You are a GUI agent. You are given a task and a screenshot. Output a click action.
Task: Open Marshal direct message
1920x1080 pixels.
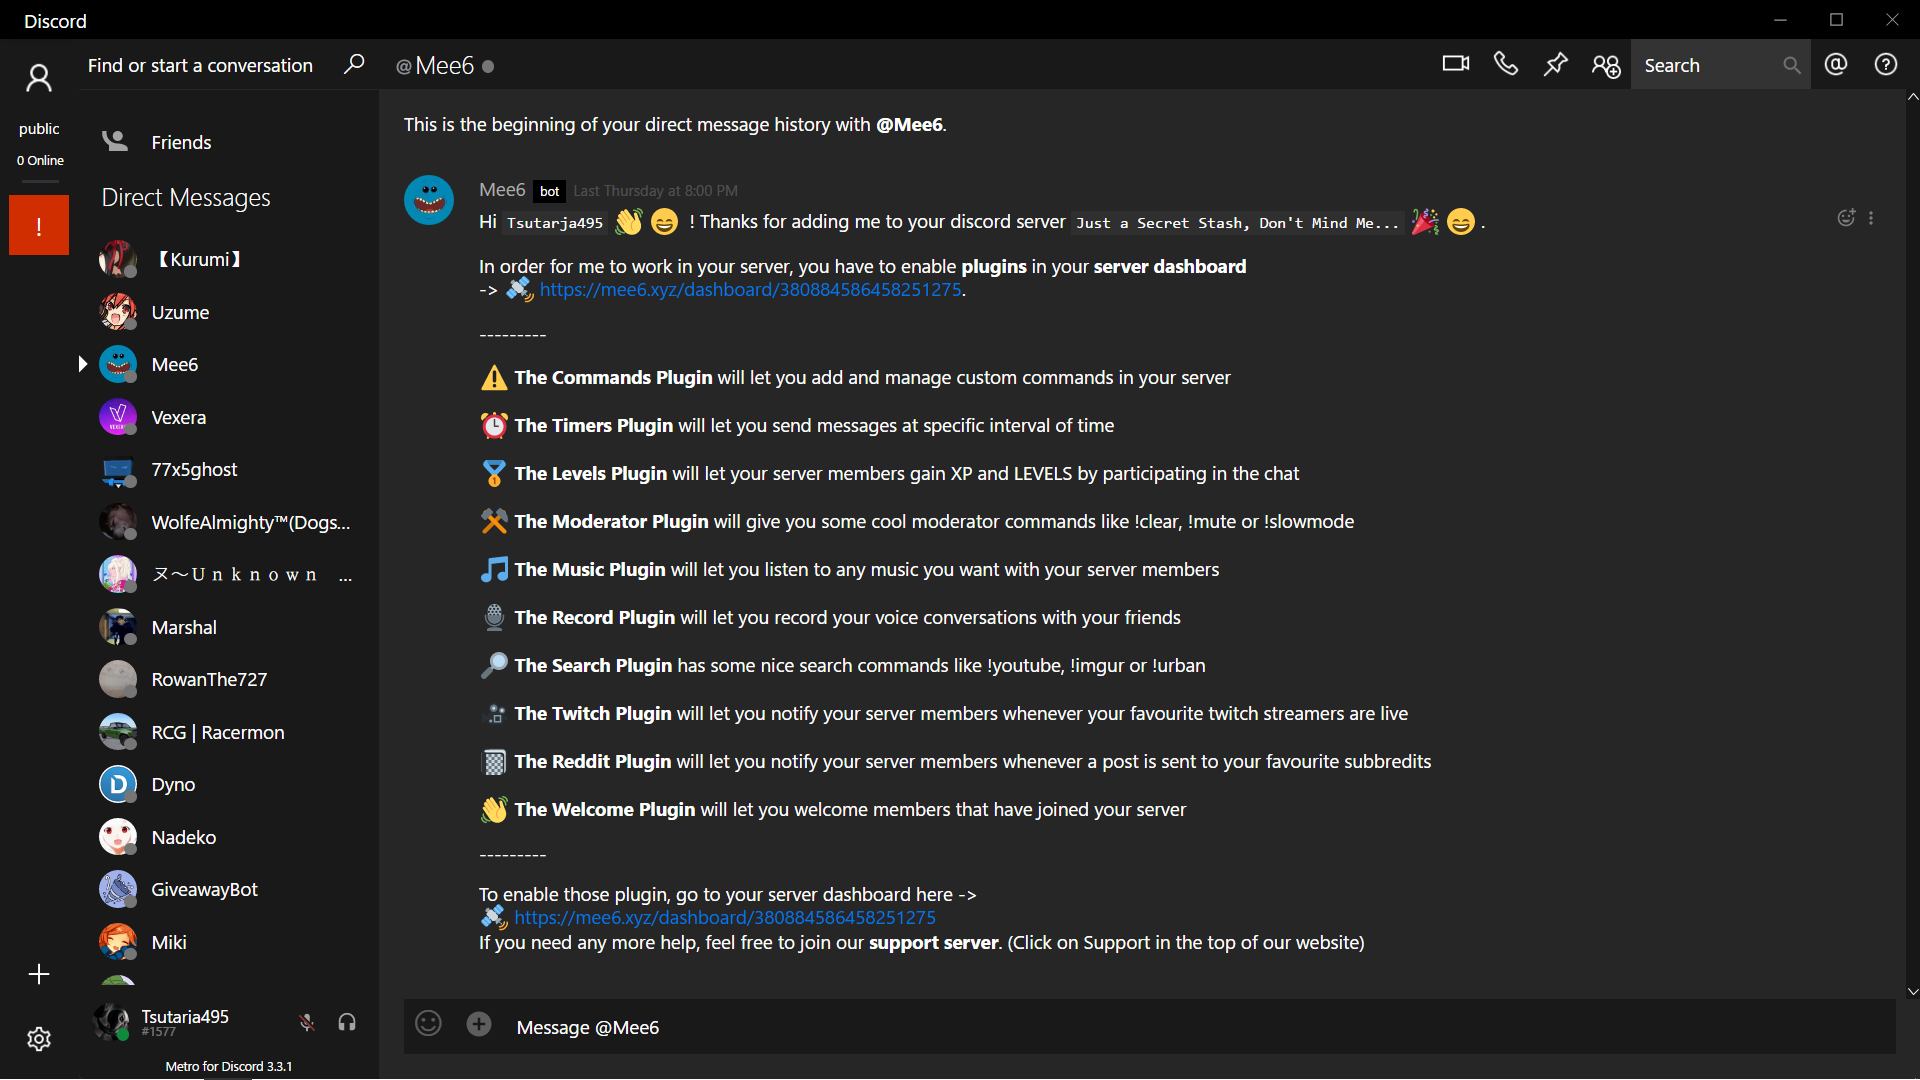229,627
